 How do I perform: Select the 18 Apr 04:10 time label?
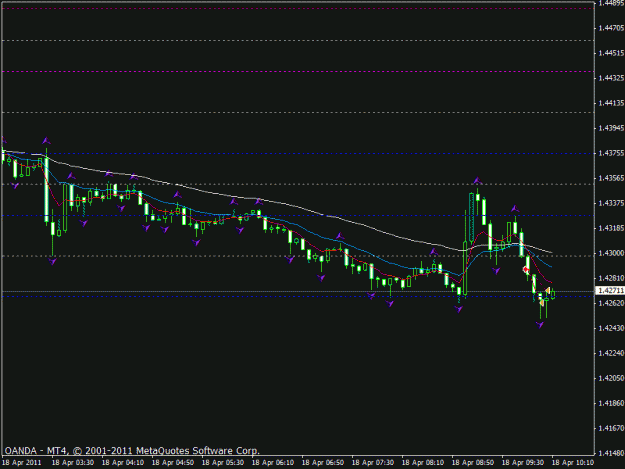coord(123,463)
